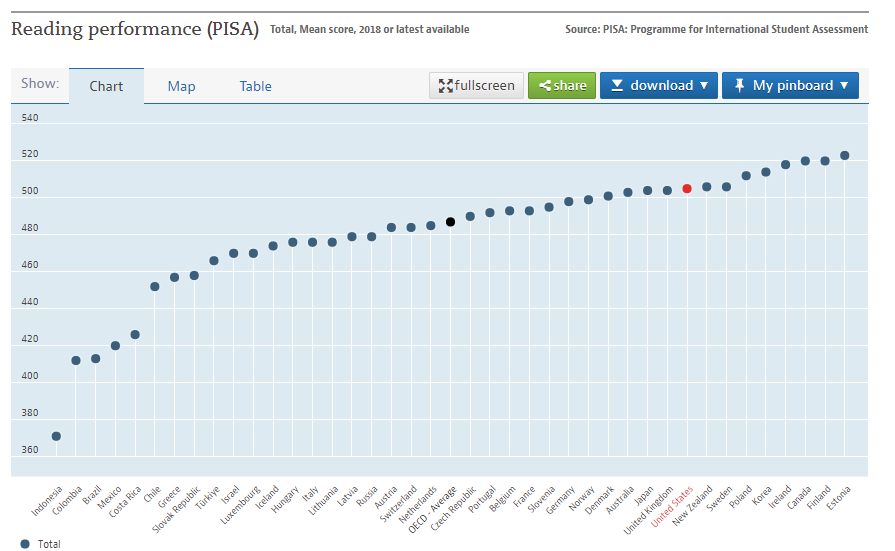Open the Map tab
This screenshot has height=551, width=895.
coord(182,86)
